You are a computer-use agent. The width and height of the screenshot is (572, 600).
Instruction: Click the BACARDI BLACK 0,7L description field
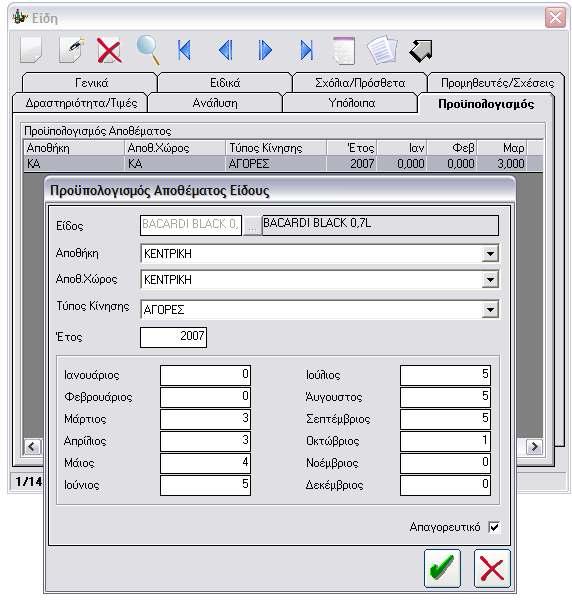380,225
